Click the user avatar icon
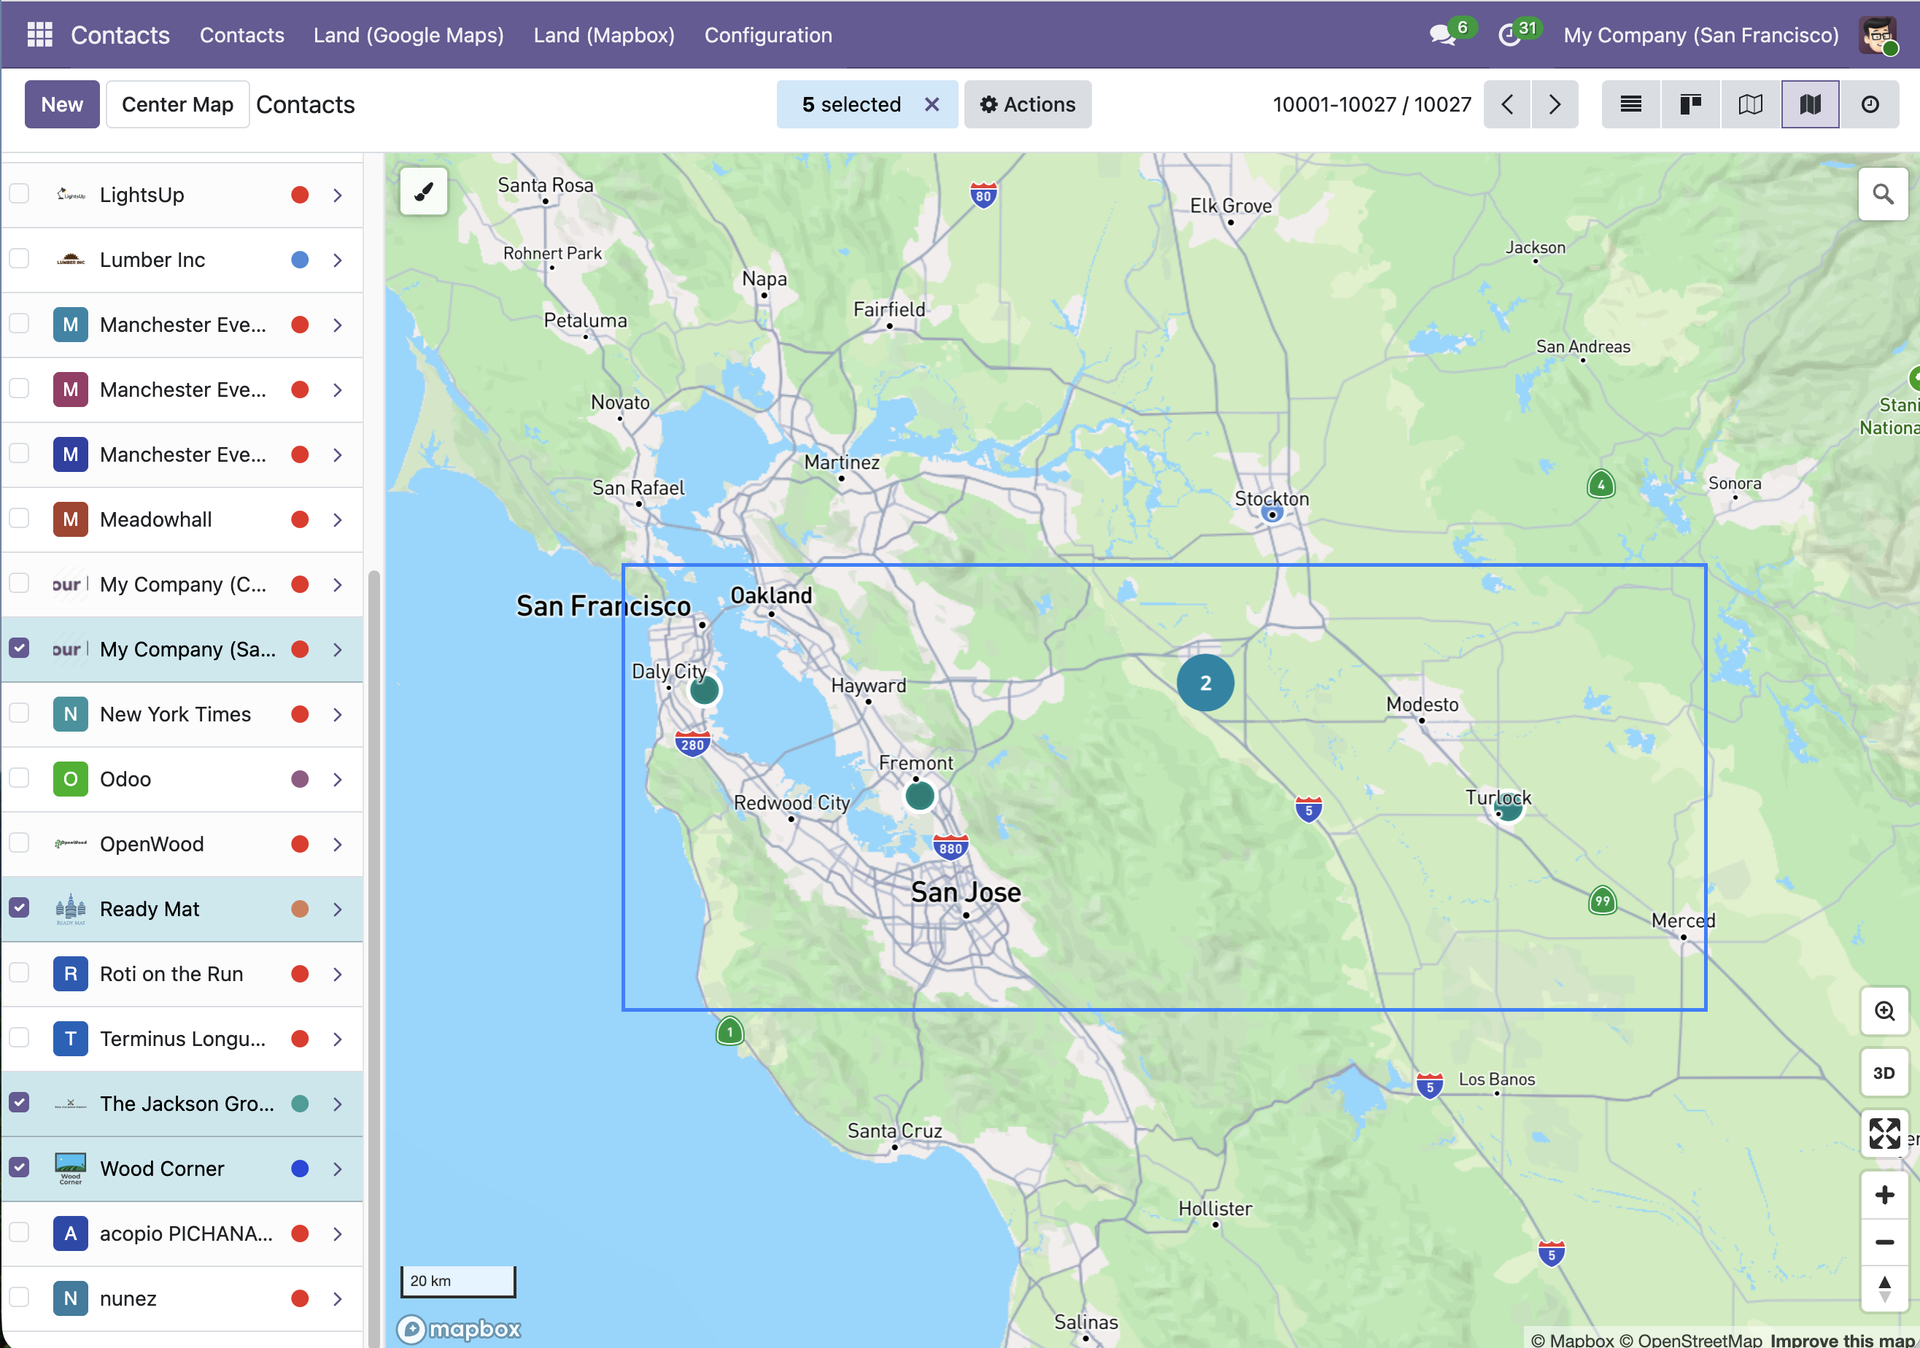Screen dimensions: 1920x1348 pyautogui.click(x=1878, y=35)
